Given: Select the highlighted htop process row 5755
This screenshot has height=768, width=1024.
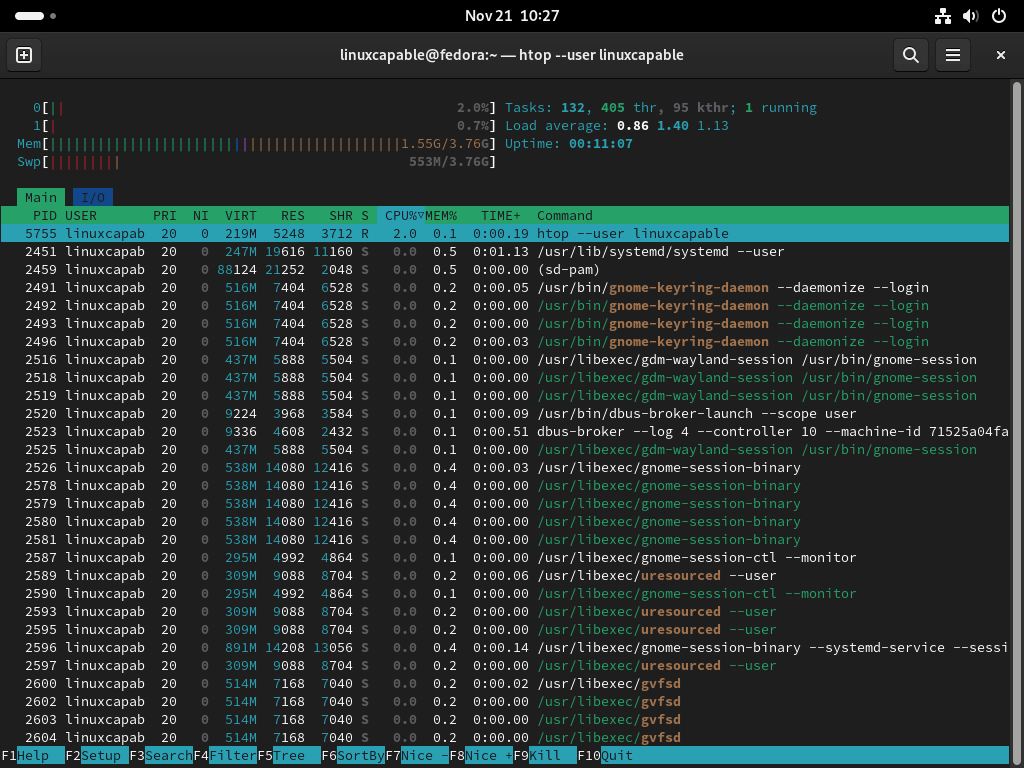Looking at the screenshot, I should pyautogui.click(x=300, y=233).
